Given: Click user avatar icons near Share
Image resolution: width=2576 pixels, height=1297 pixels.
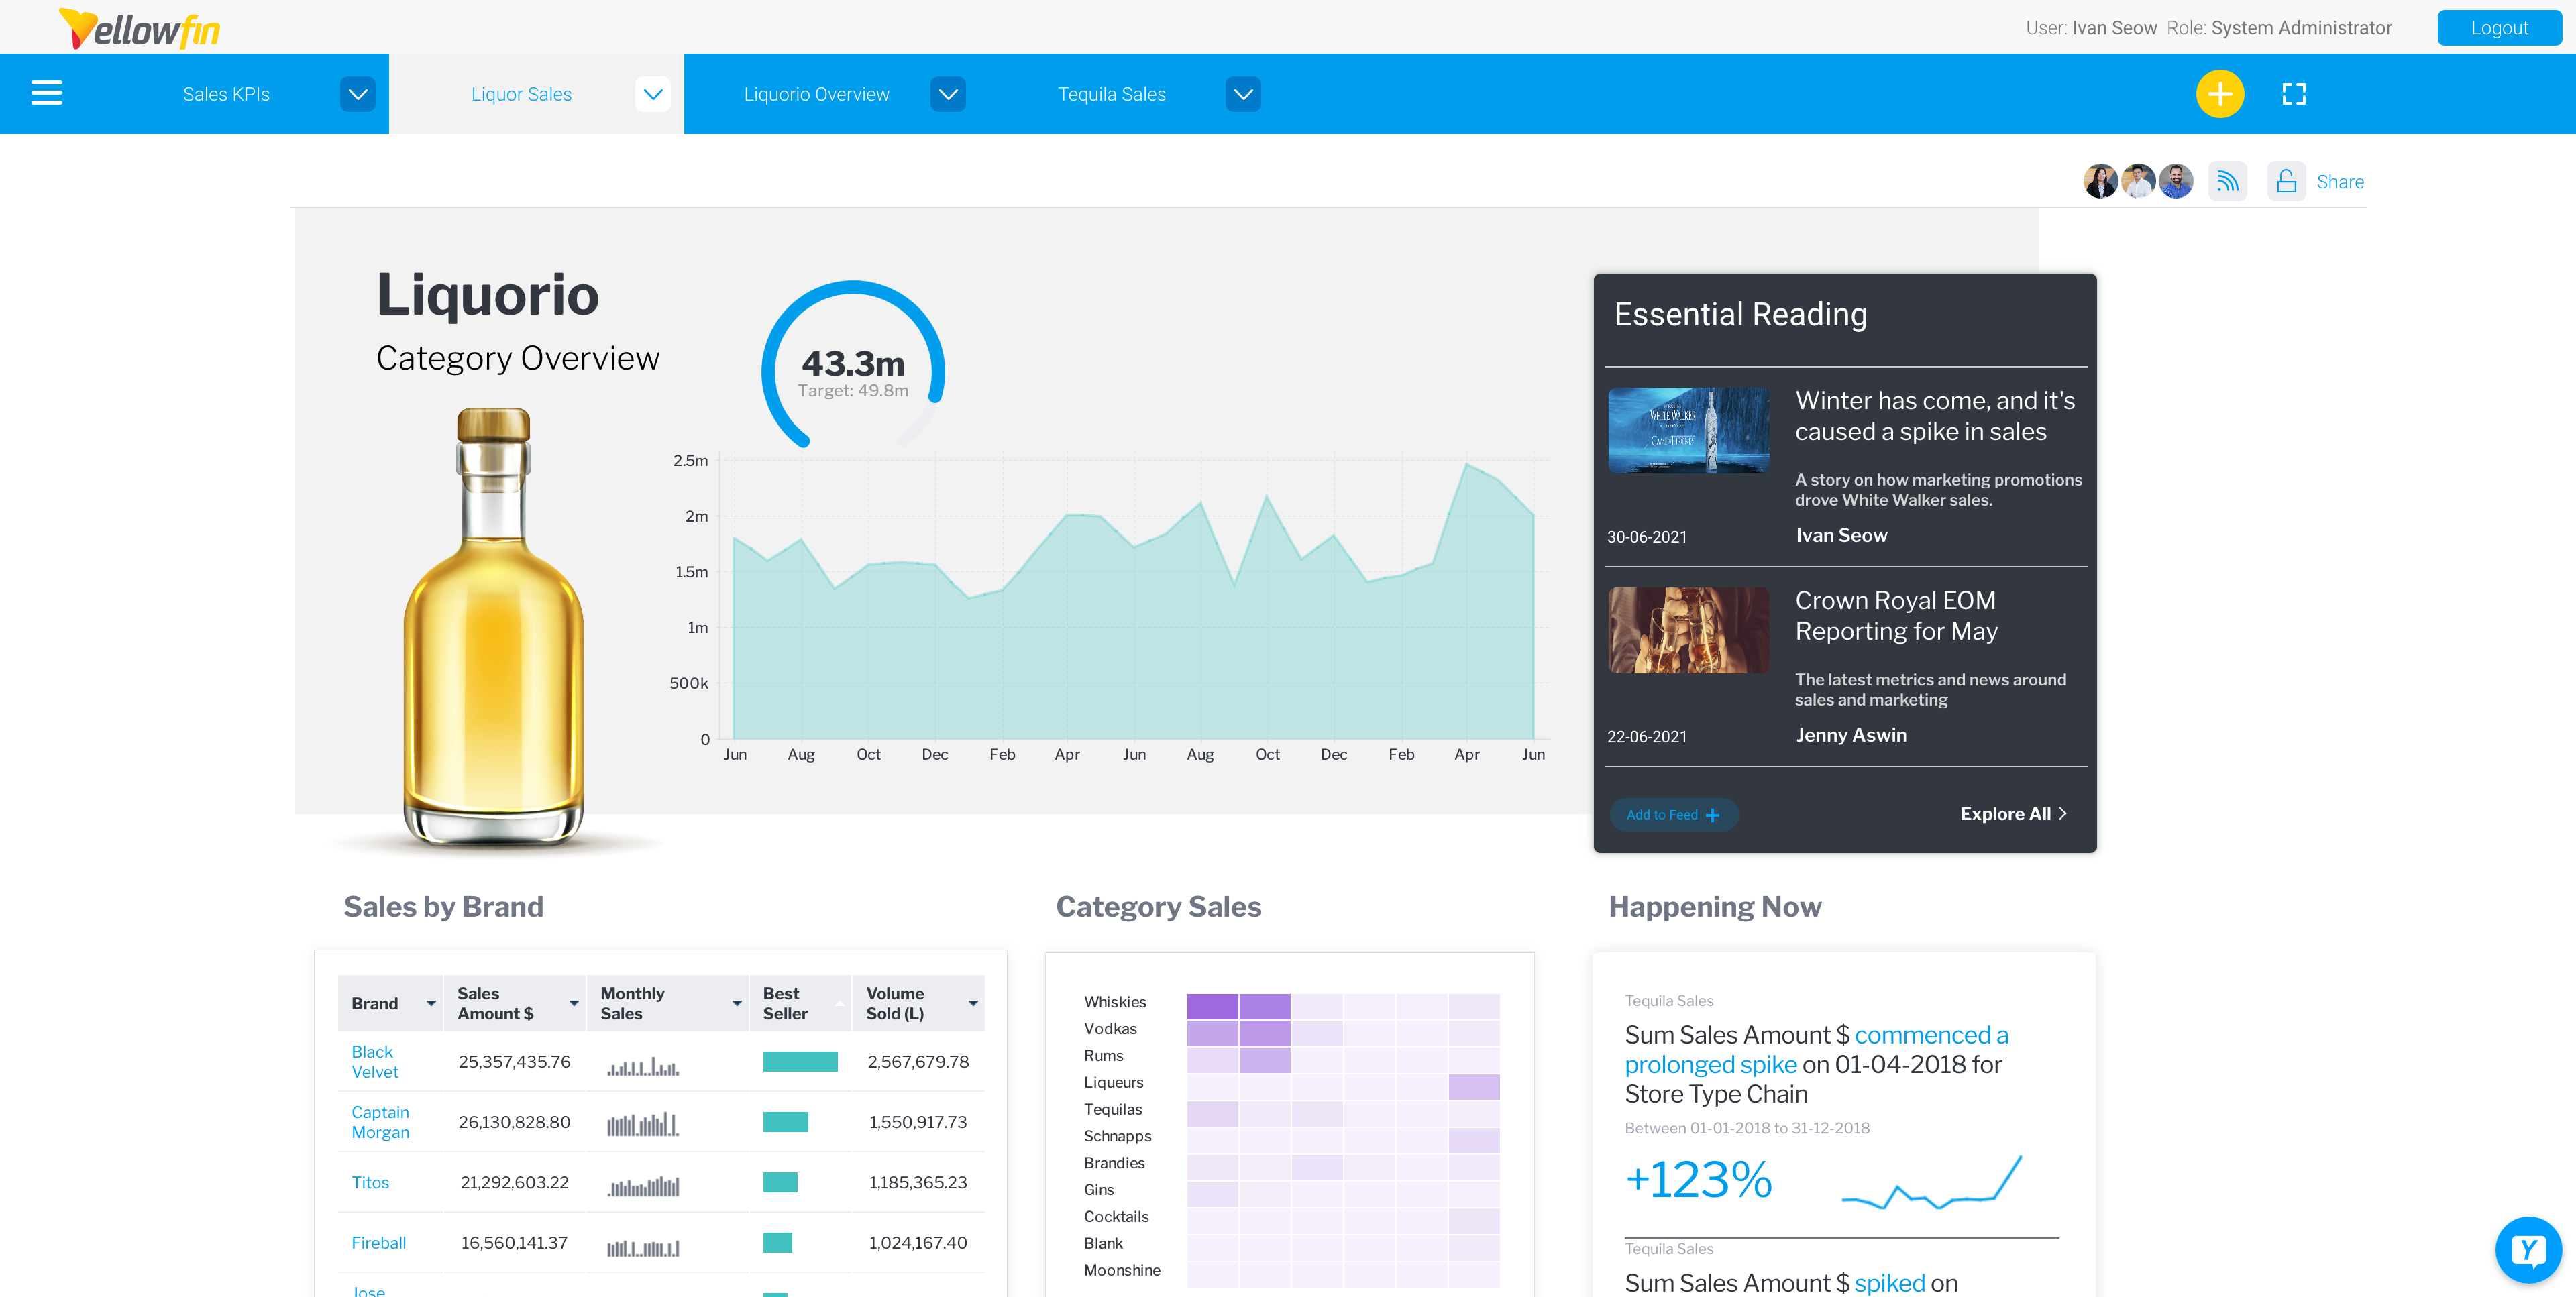Looking at the screenshot, I should pos(2135,182).
